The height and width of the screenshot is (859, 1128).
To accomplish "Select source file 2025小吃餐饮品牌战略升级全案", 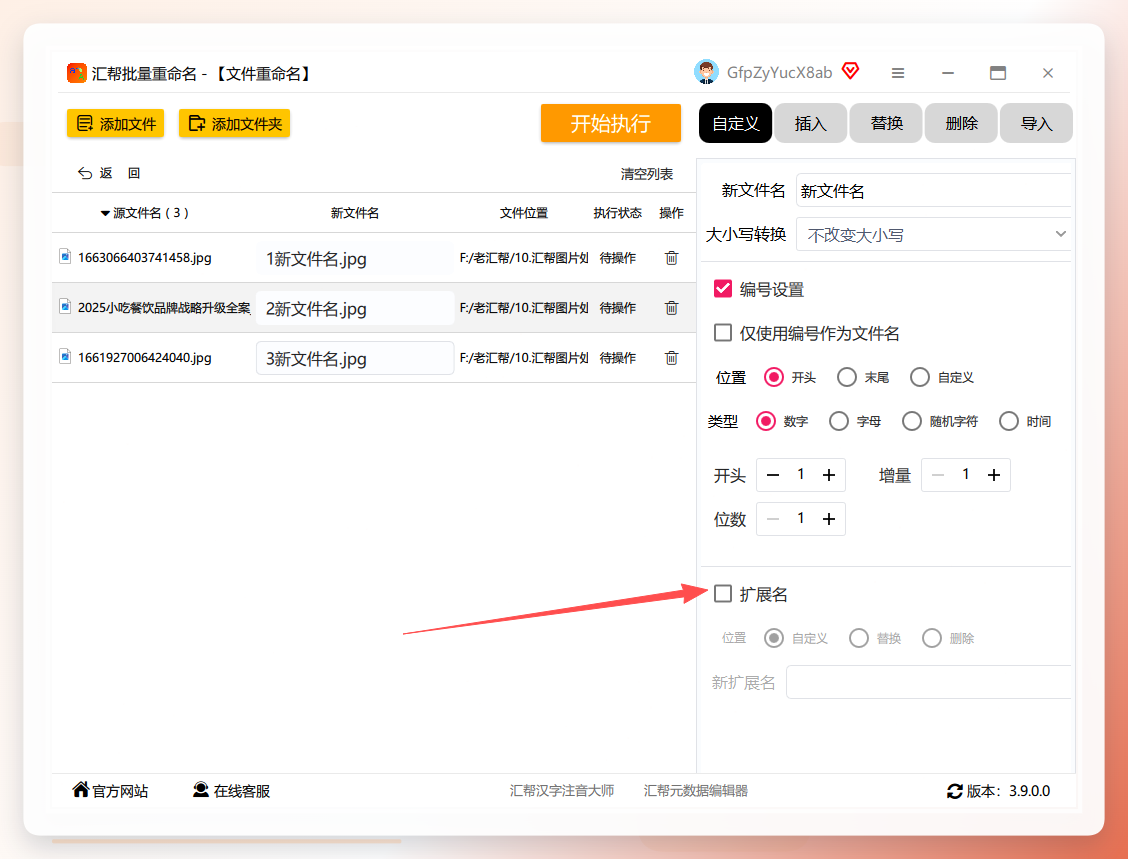I will pyautogui.click(x=164, y=308).
